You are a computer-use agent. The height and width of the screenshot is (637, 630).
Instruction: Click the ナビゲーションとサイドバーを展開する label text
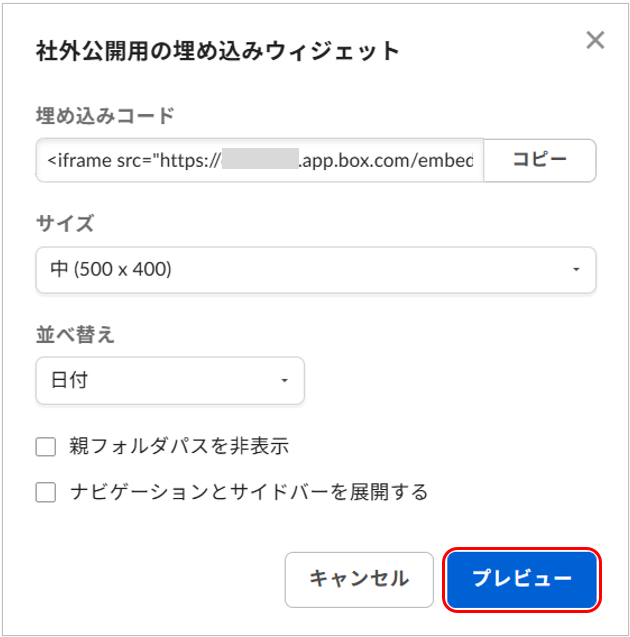(x=249, y=492)
